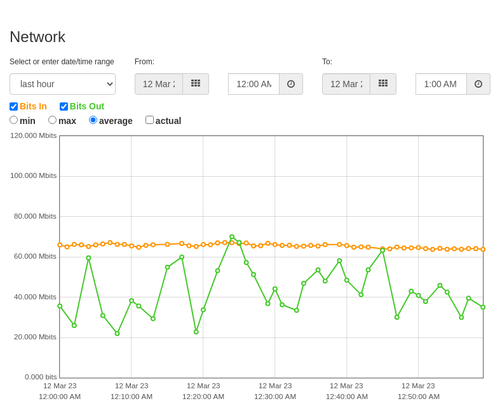Click the '12:10:00 AM' x-axis label
Viewport: 500px width, 403px height.
coord(131,397)
